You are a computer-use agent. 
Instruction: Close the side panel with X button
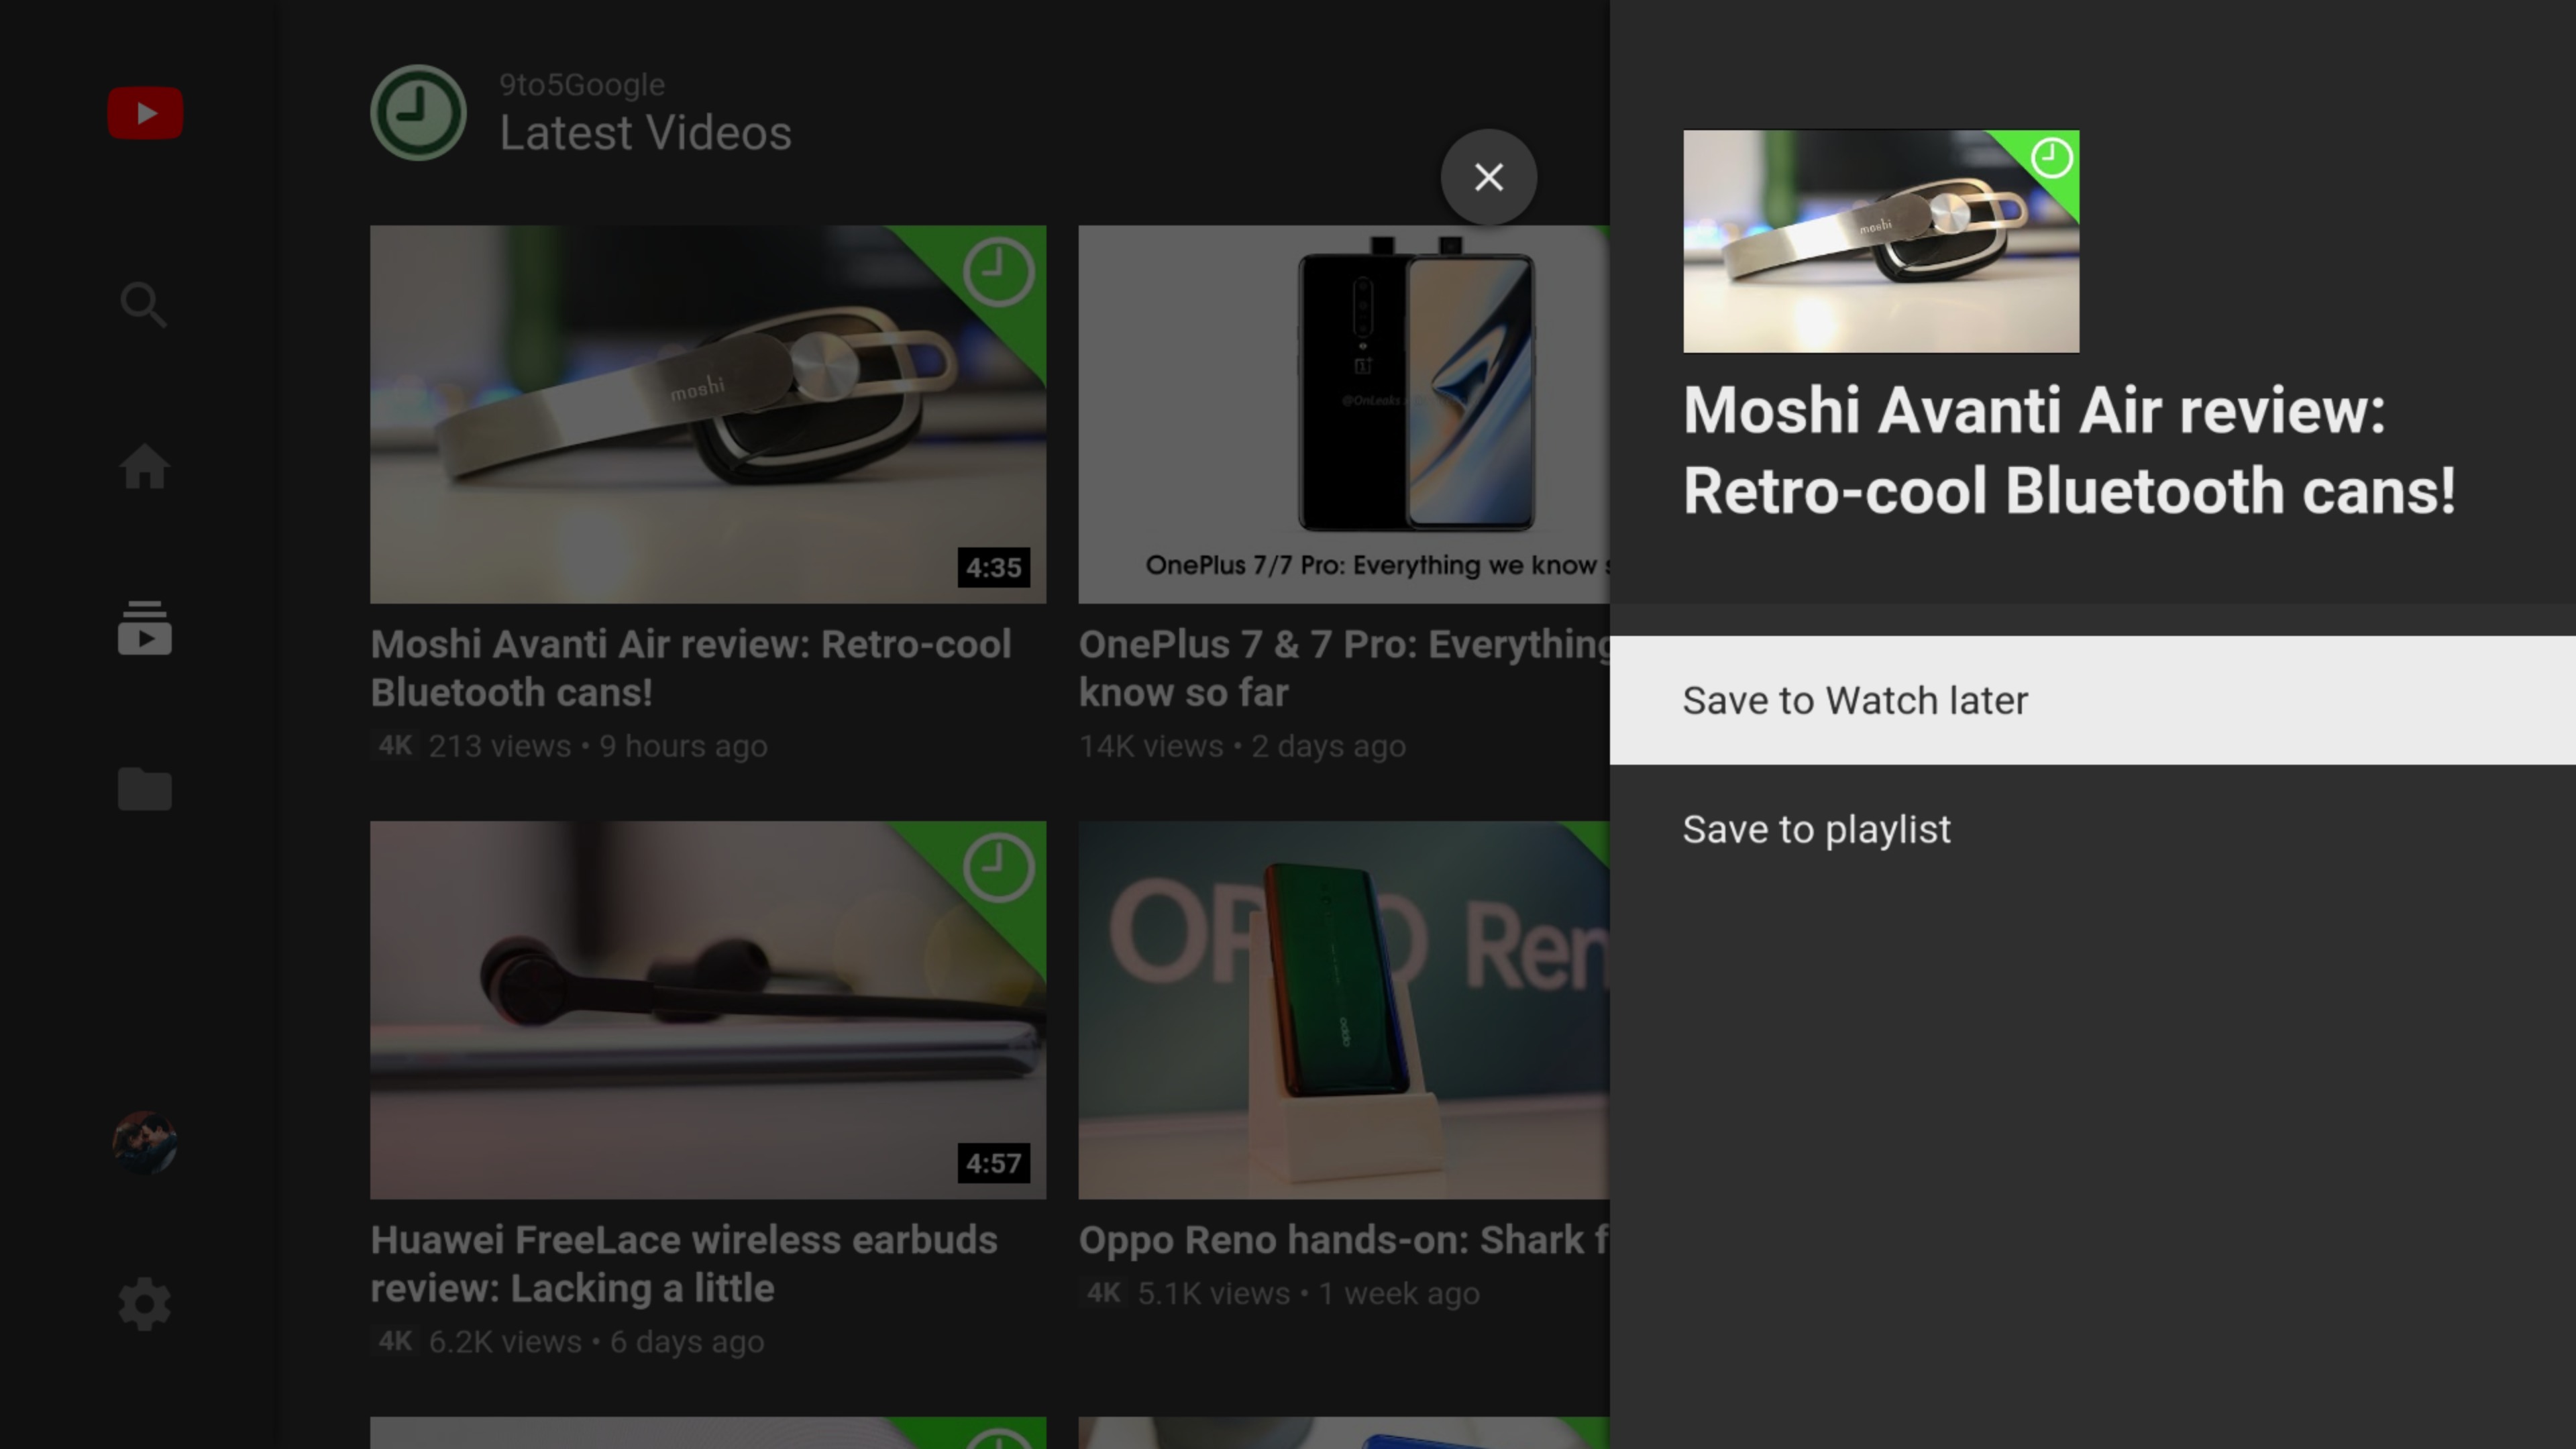click(x=1488, y=177)
